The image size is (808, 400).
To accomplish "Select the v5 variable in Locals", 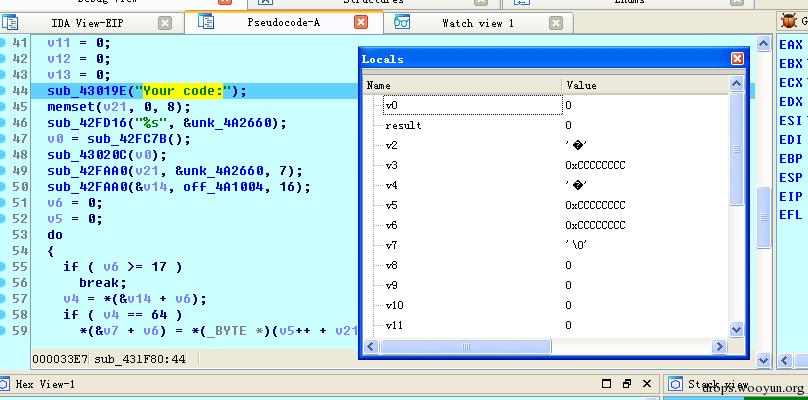I will [x=392, y=205].
